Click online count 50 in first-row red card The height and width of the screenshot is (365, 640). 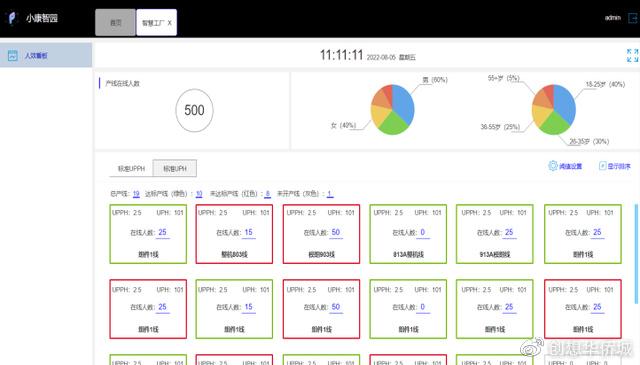(336, 232)
